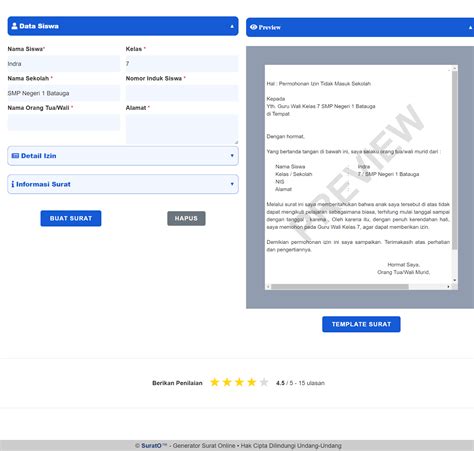Click the preview scroll-down arrow
Image resolution: width=474 pixels, height=451 pixels.
[455, 280]
